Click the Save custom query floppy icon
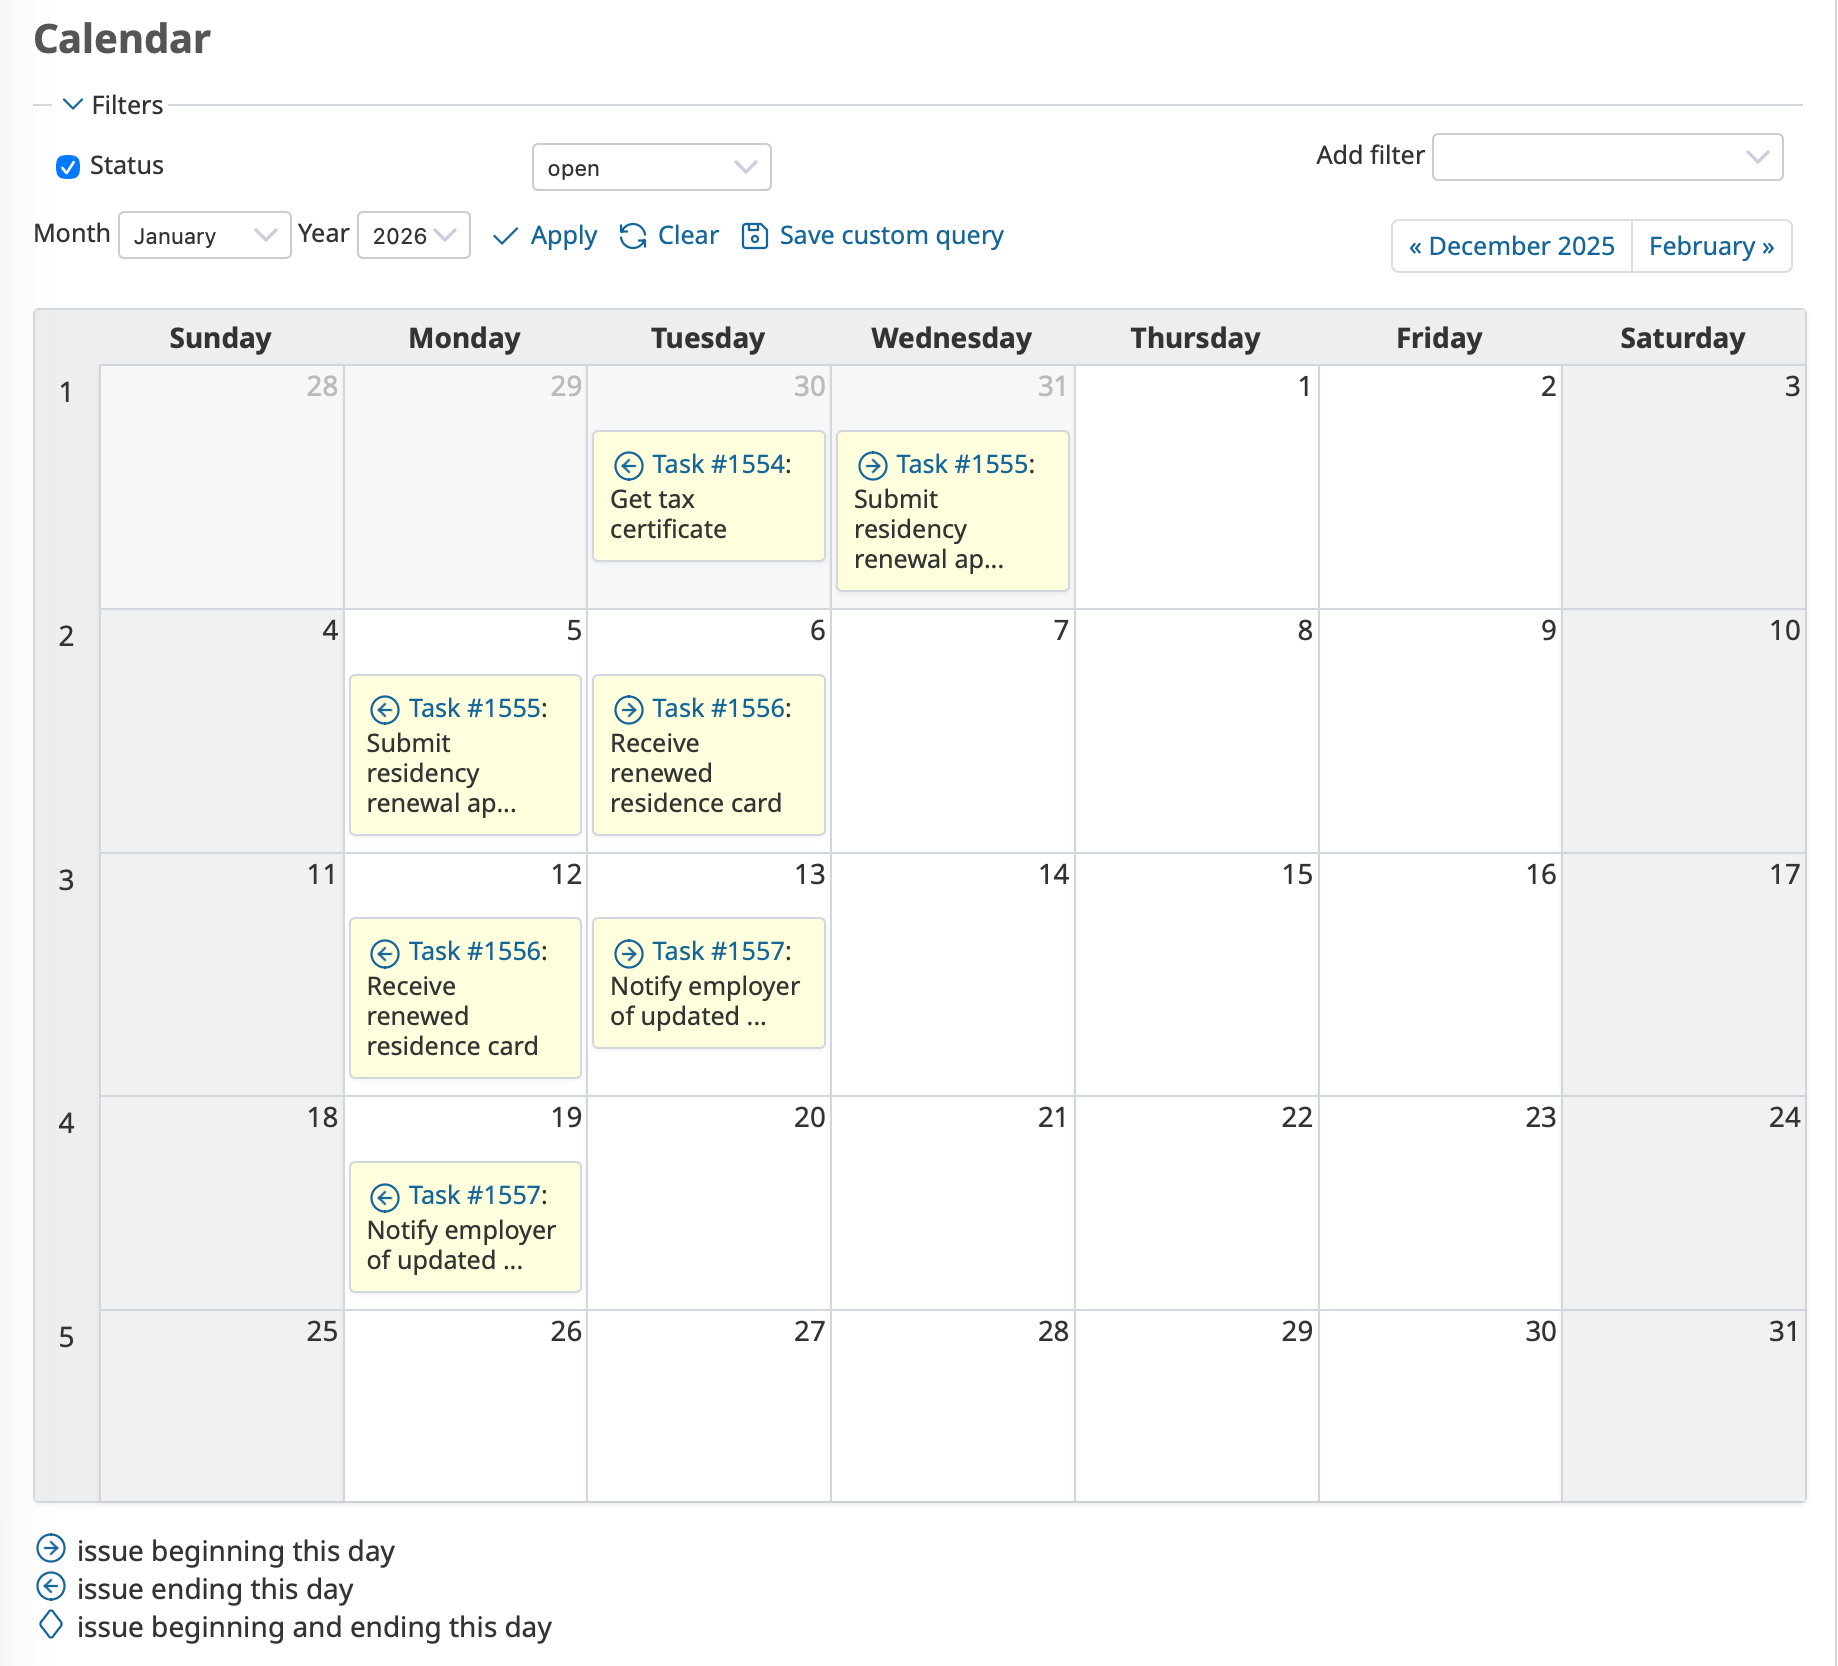This screenshot has width=1838, height=1666. coord(754,236)
